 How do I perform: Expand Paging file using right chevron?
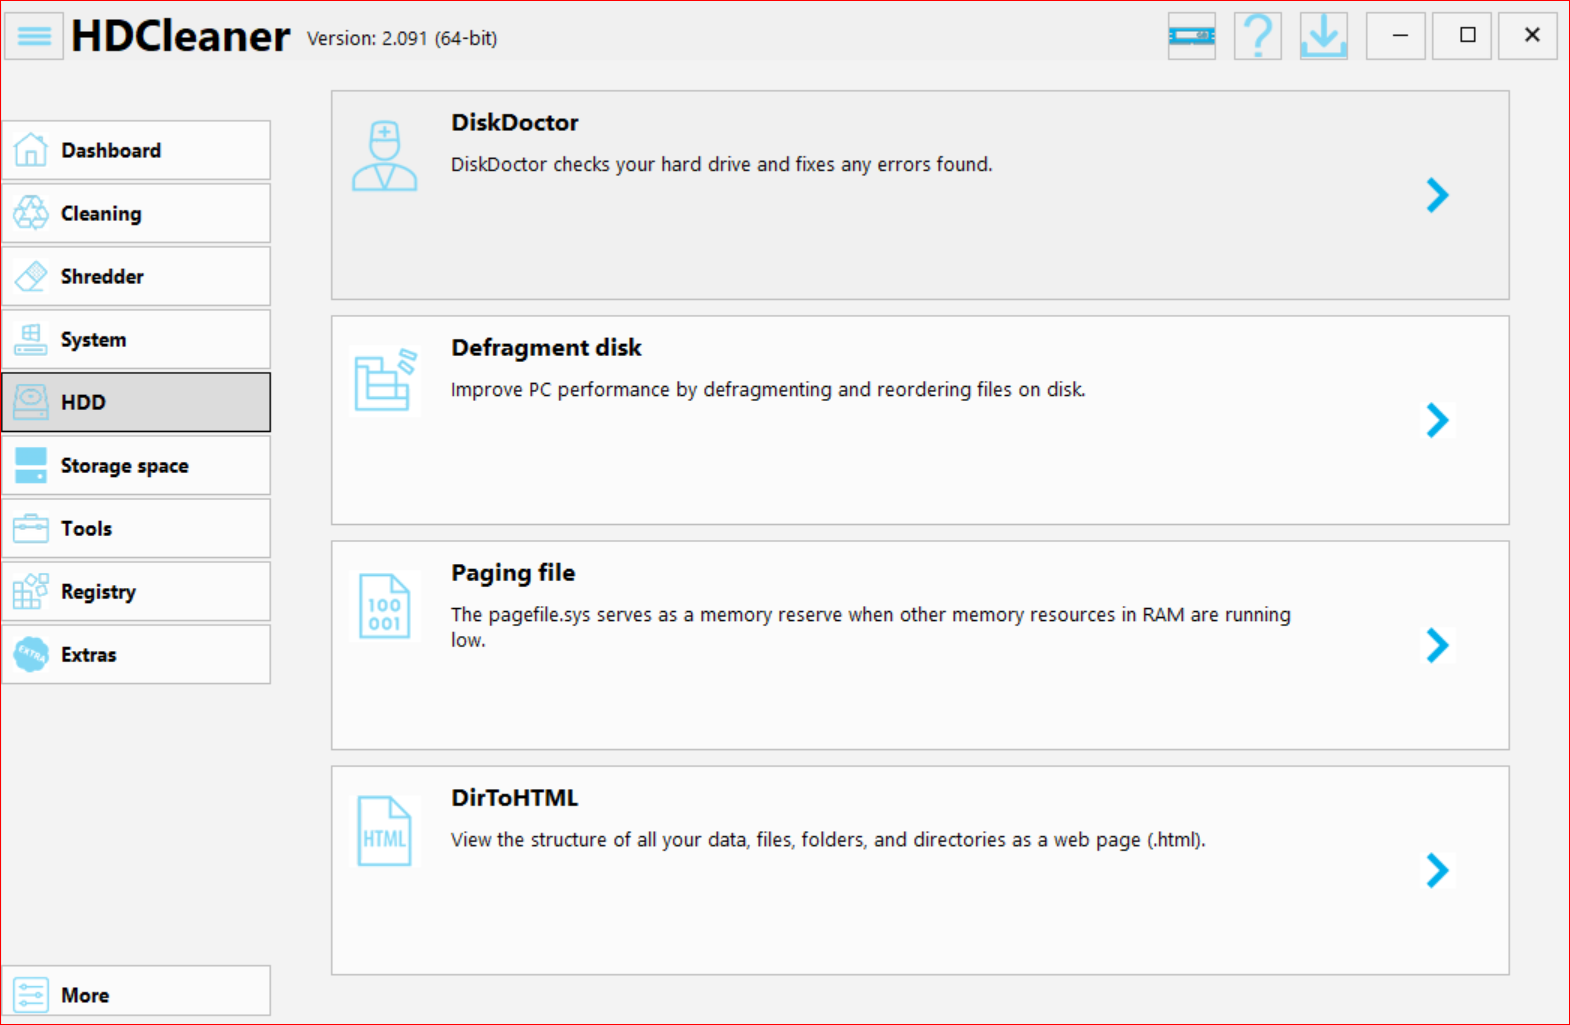coord(1437,645)
